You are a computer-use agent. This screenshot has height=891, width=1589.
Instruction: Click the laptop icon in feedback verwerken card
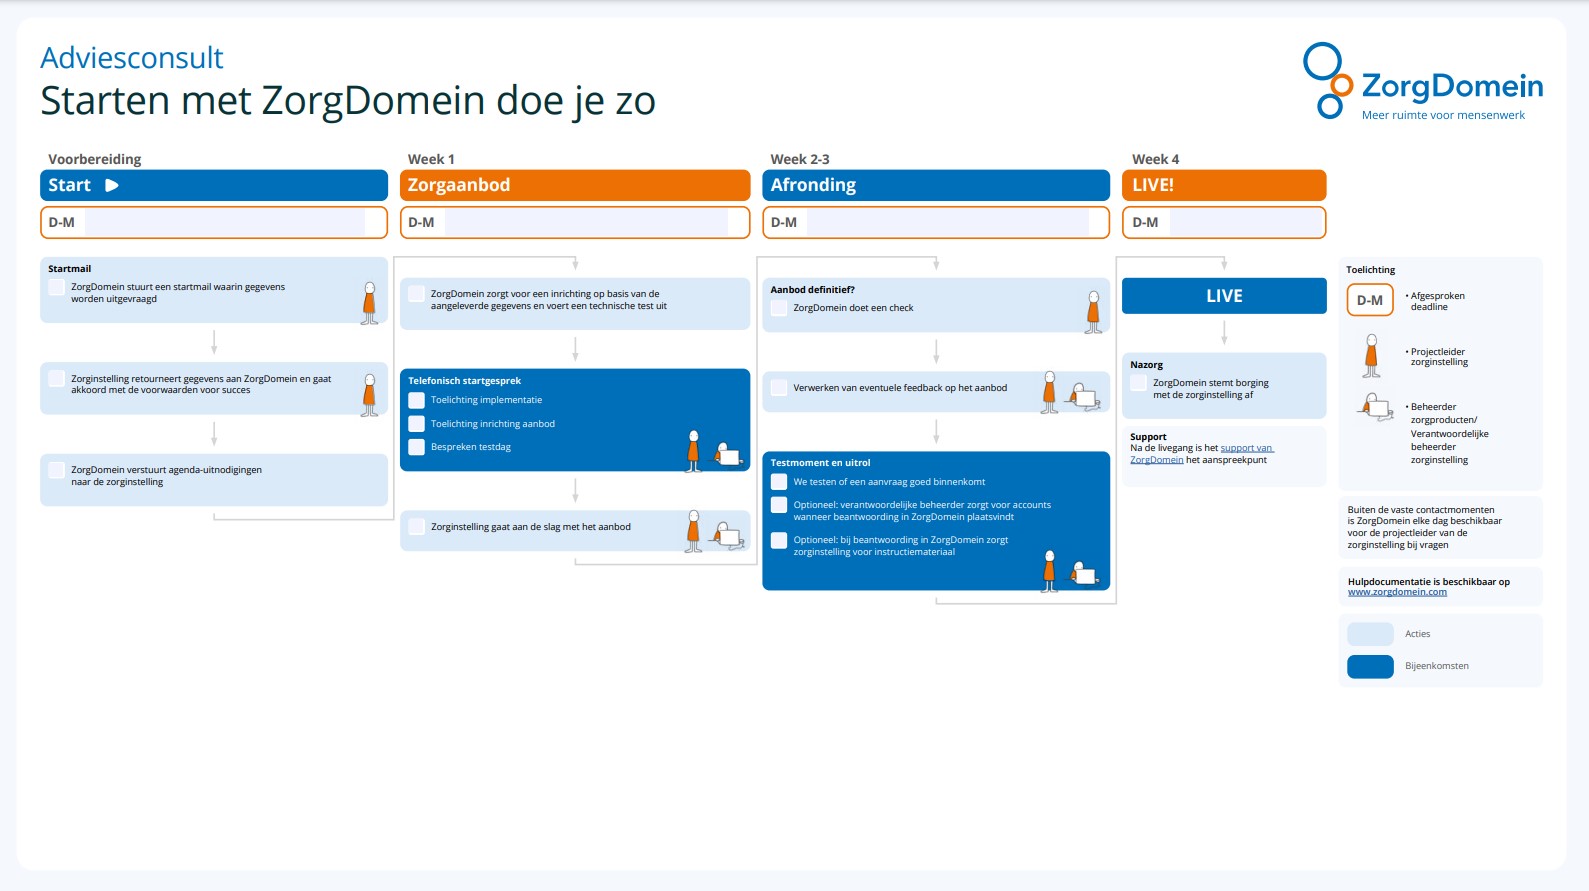(1084, 396)
